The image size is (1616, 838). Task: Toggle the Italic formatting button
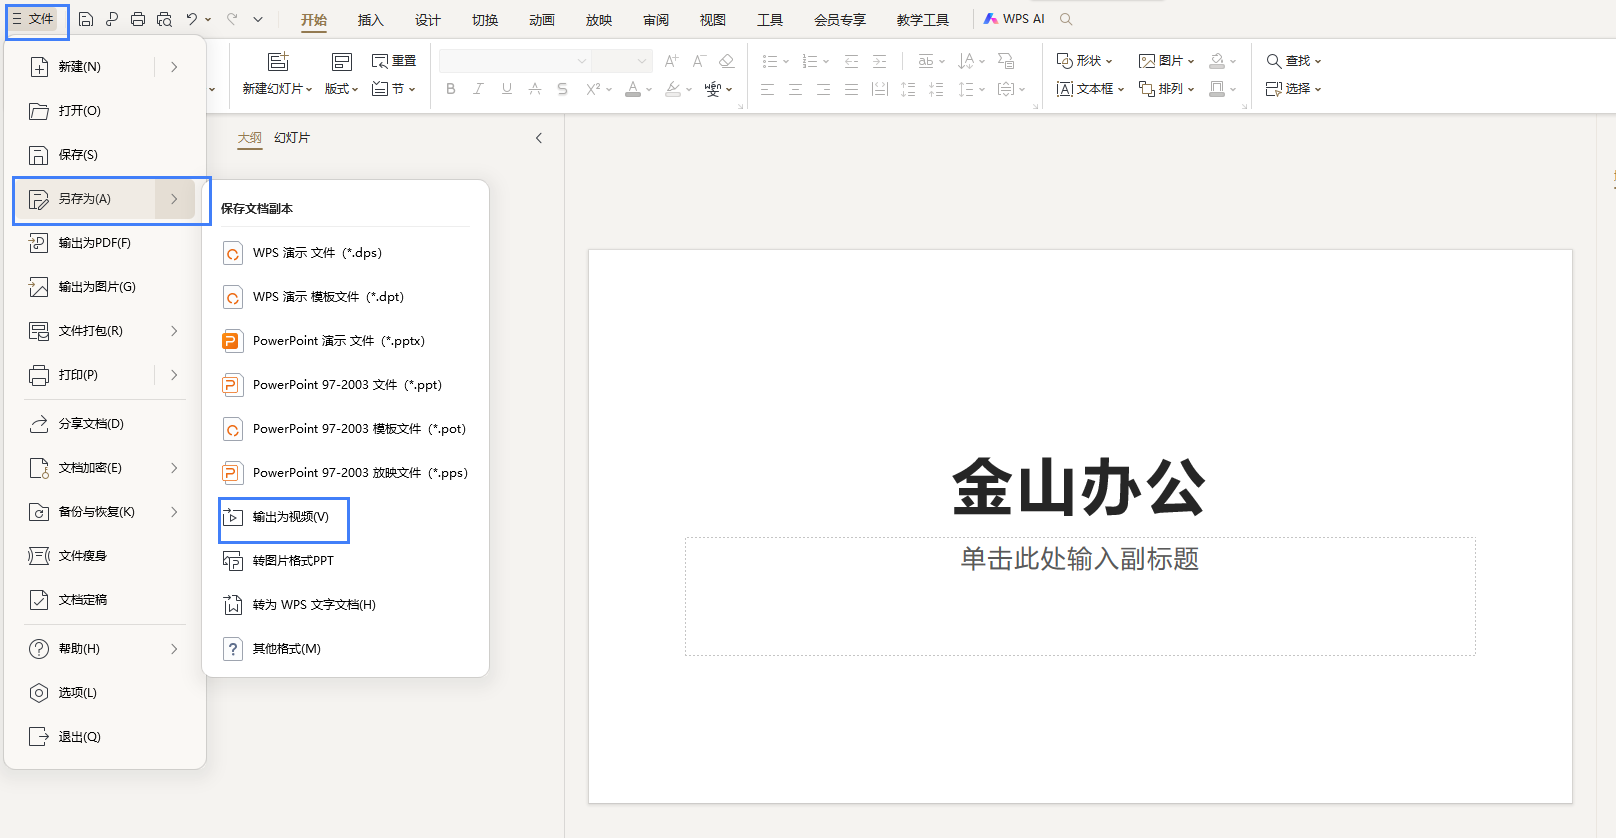tap(479, 89)
